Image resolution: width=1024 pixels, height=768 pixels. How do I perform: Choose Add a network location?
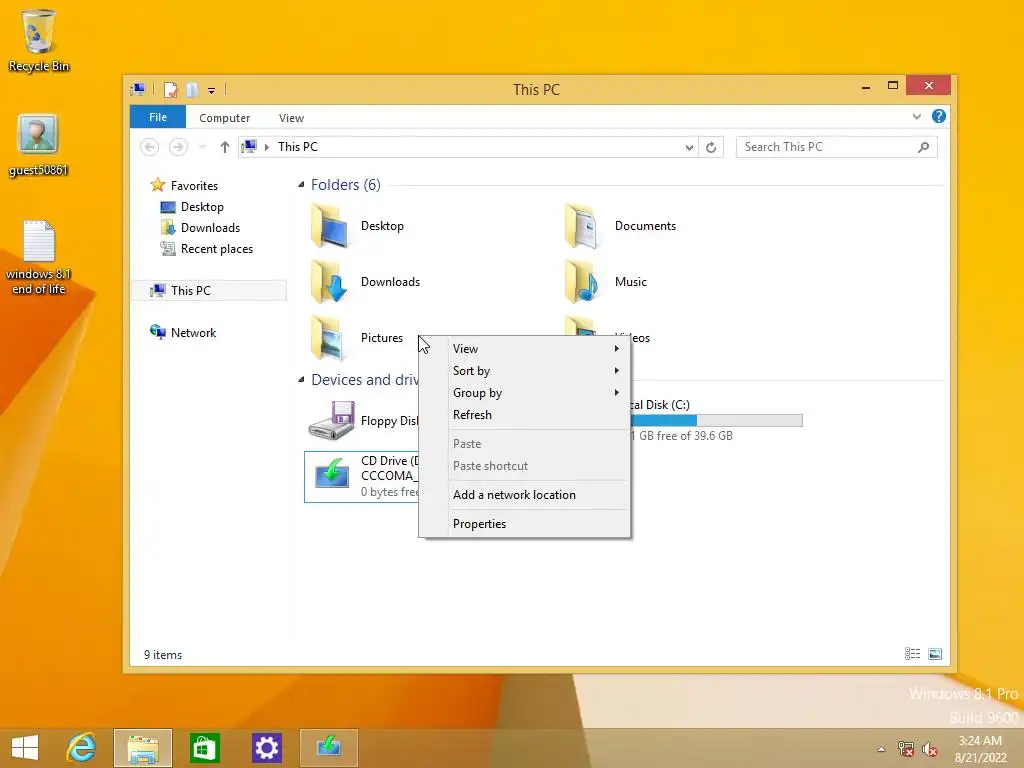point(524,495)
